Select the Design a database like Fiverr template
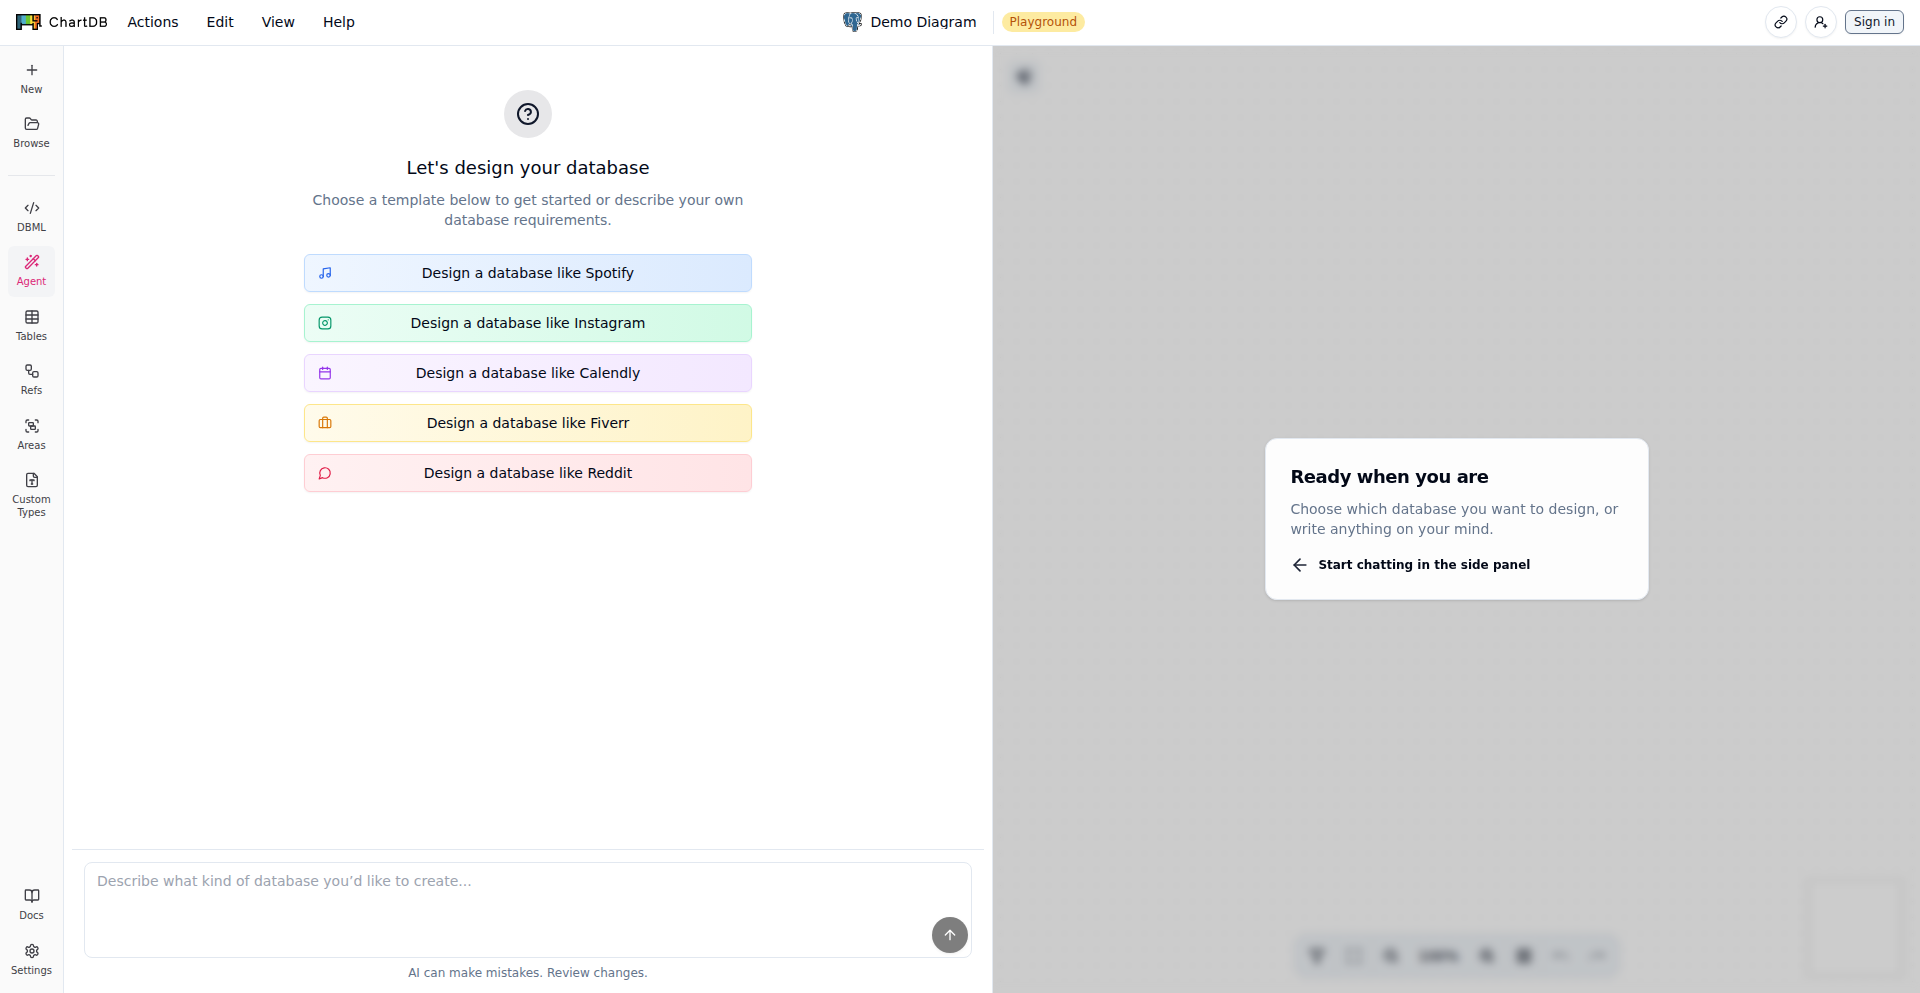Viewport: 1920px width, 993px height. click(x=528, y=423)
